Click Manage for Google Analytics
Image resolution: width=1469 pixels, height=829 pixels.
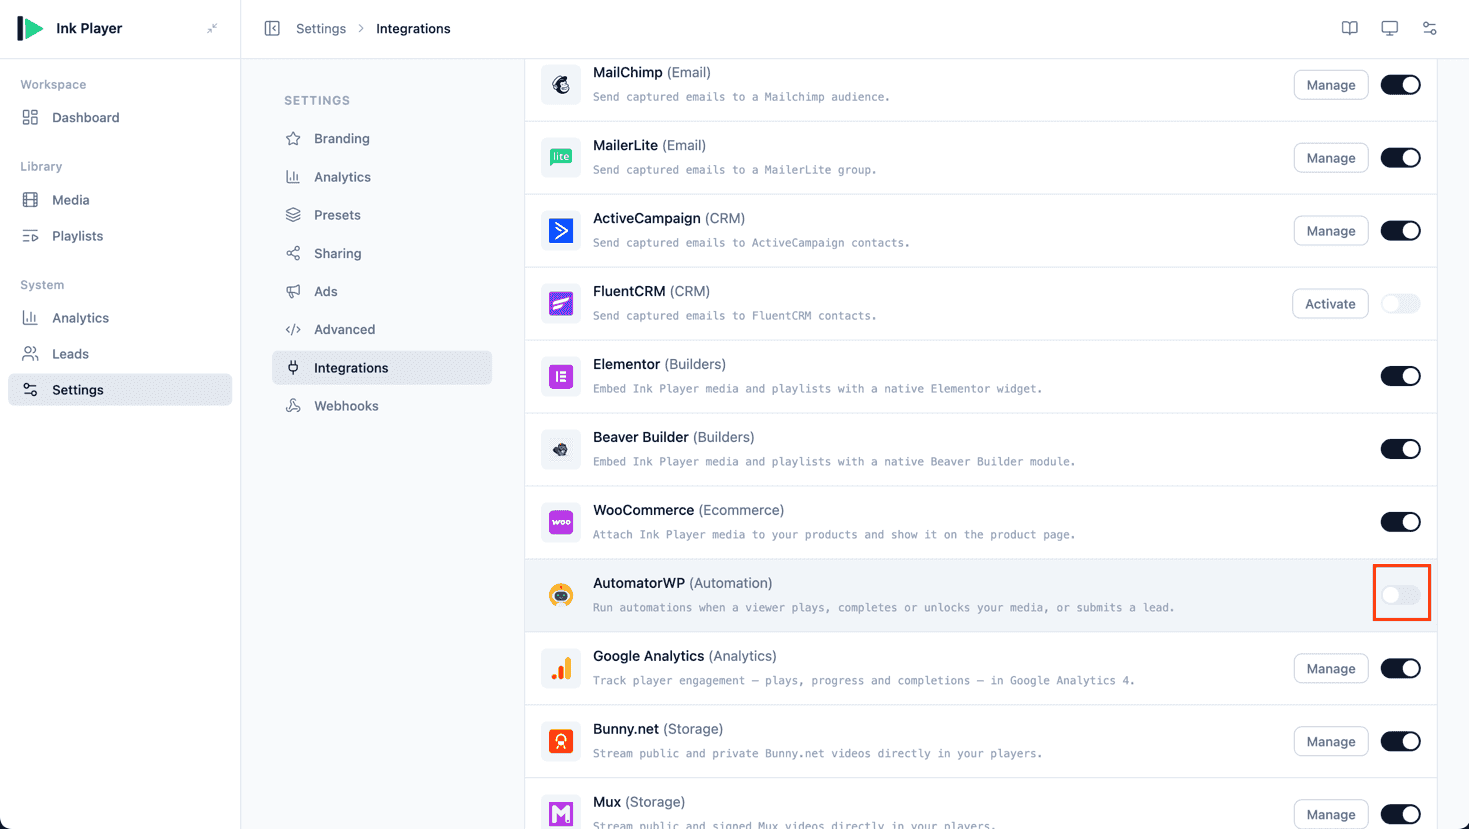tap(1330, 668)
